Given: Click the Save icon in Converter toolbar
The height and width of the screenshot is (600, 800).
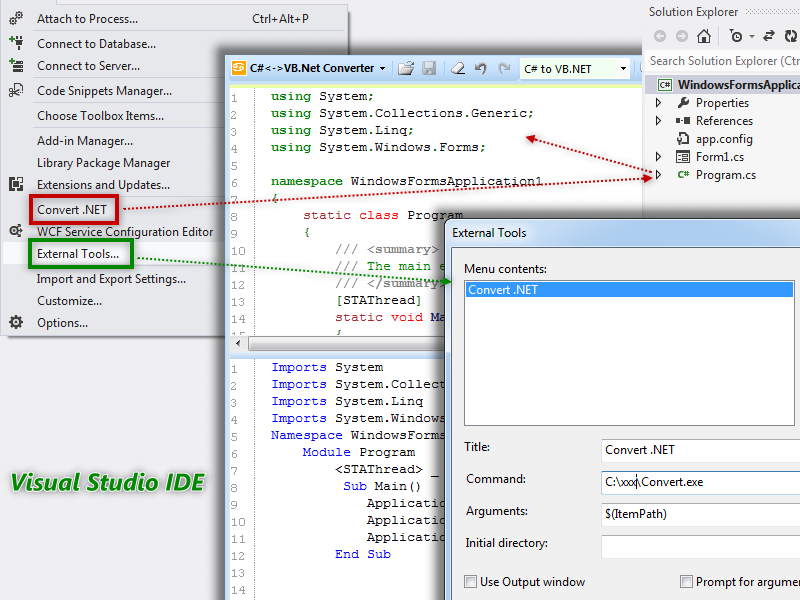Looking at the screenshot, I should tap(429, 68).
